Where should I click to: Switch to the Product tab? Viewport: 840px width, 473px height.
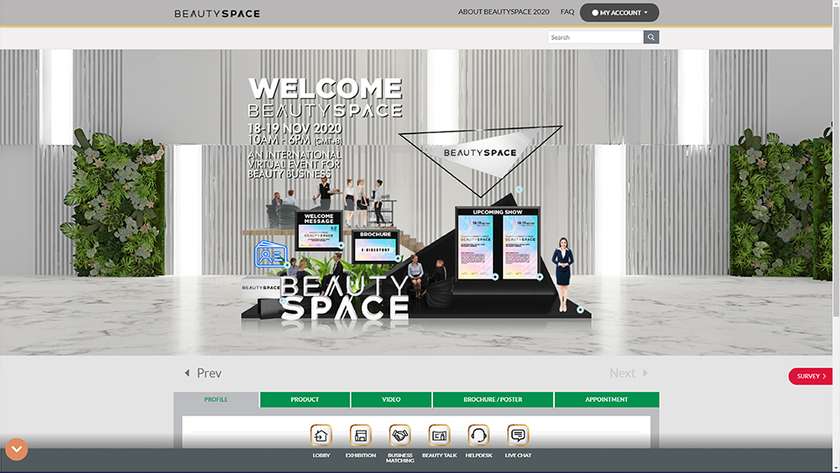click(x=305, y=400)
